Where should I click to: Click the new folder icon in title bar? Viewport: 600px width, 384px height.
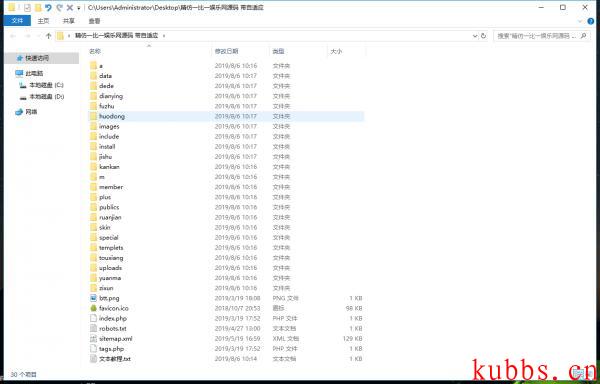tap(38, 7)
